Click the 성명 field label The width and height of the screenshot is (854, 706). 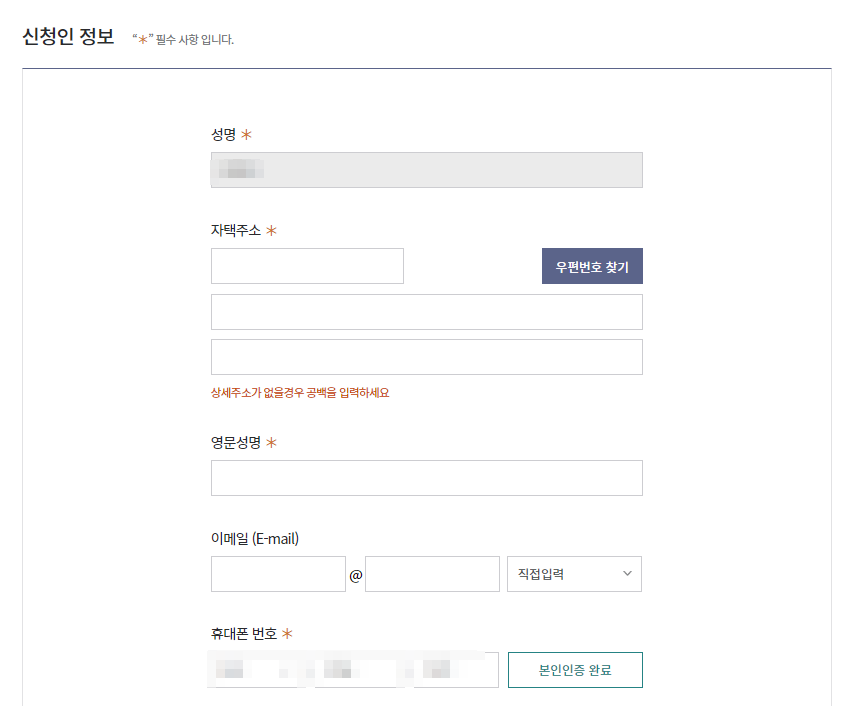(221, 135)
